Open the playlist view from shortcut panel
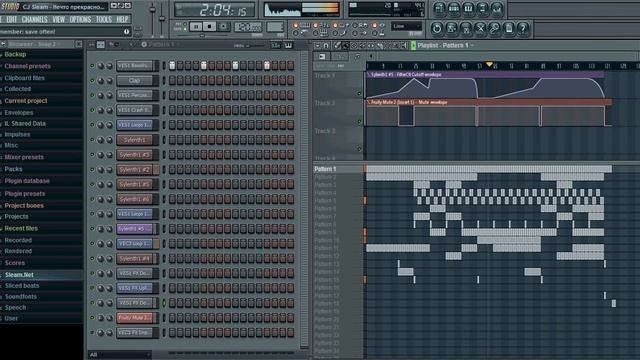 pos(439,8)
